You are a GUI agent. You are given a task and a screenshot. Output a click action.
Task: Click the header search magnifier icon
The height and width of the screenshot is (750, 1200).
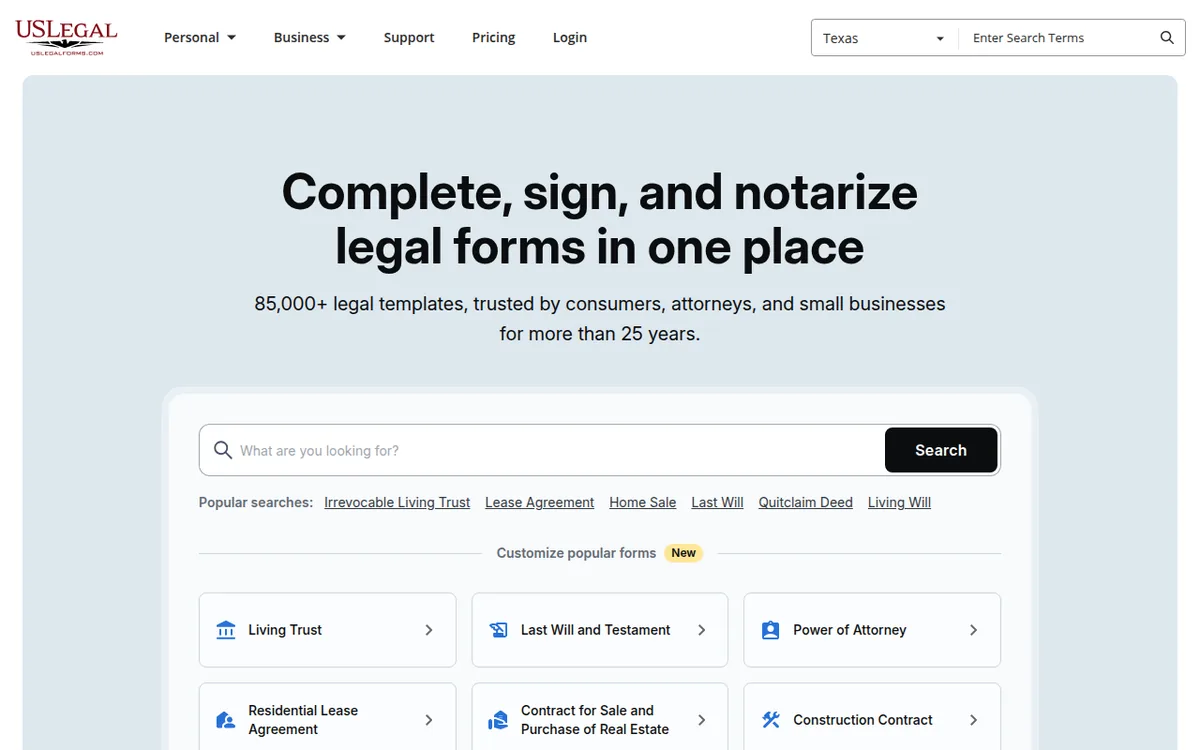pyautogui.click(x=1167, y=38)
